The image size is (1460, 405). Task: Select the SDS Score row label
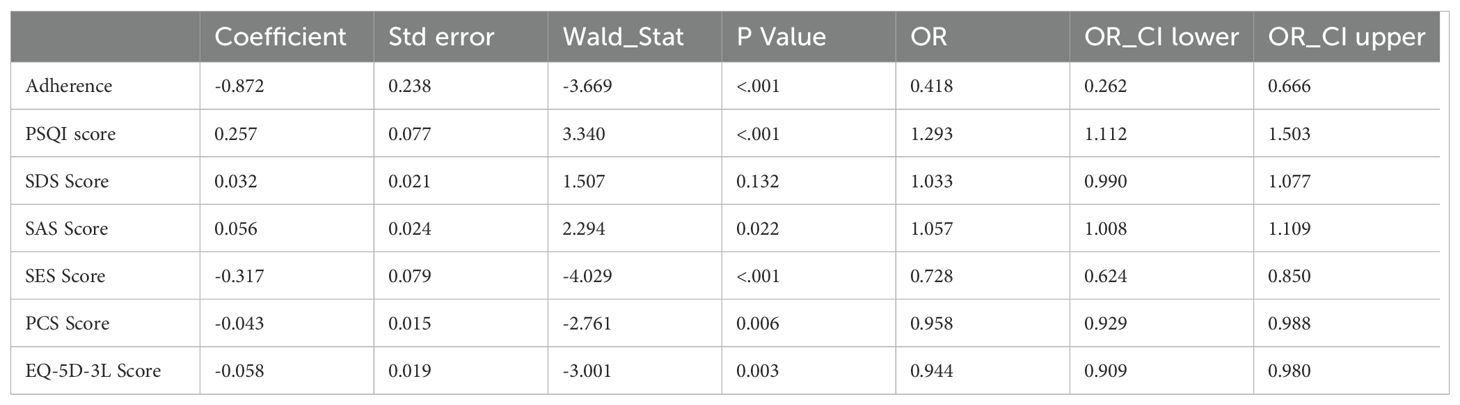[68, 181]
